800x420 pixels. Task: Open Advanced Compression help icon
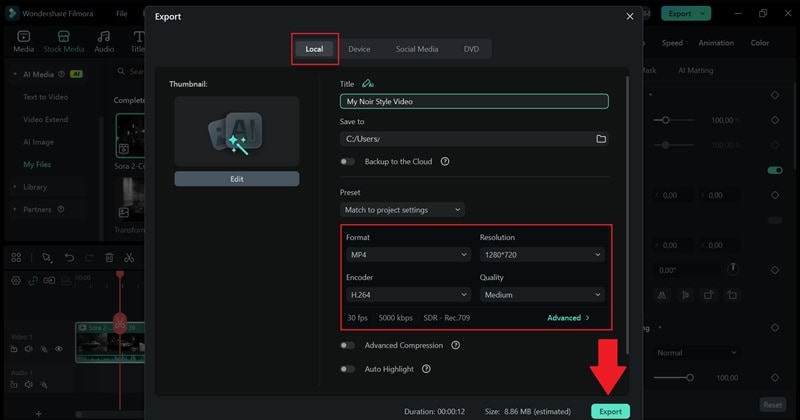tap(456, 345)
